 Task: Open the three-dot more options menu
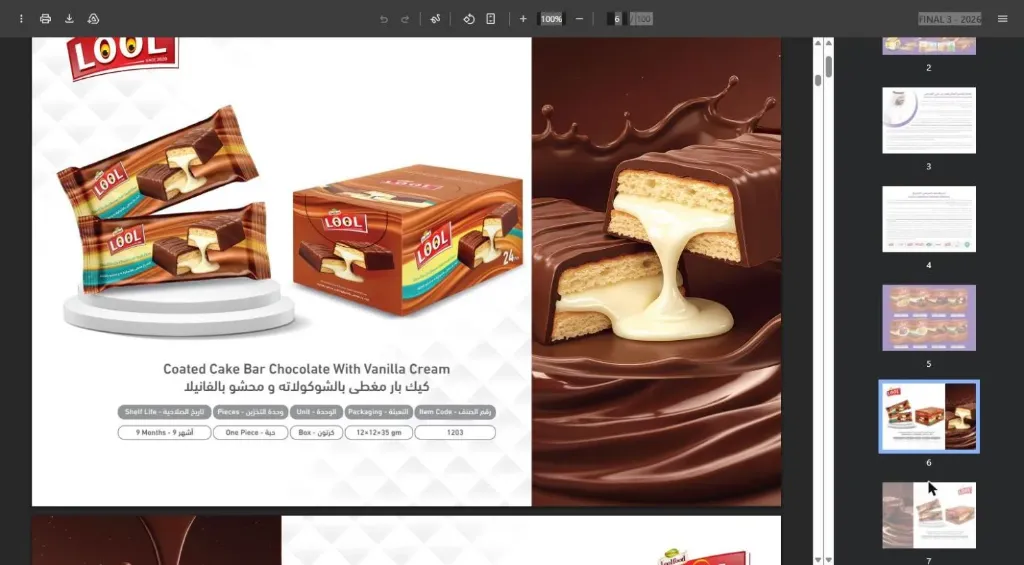pos(21,19)
